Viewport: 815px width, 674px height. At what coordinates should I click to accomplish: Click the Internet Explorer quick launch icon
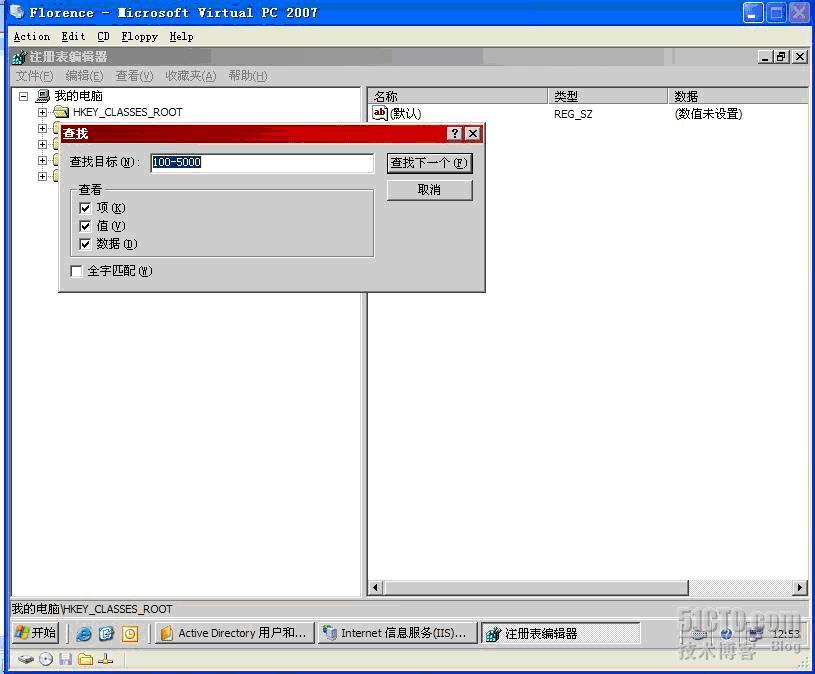point(84,633)
